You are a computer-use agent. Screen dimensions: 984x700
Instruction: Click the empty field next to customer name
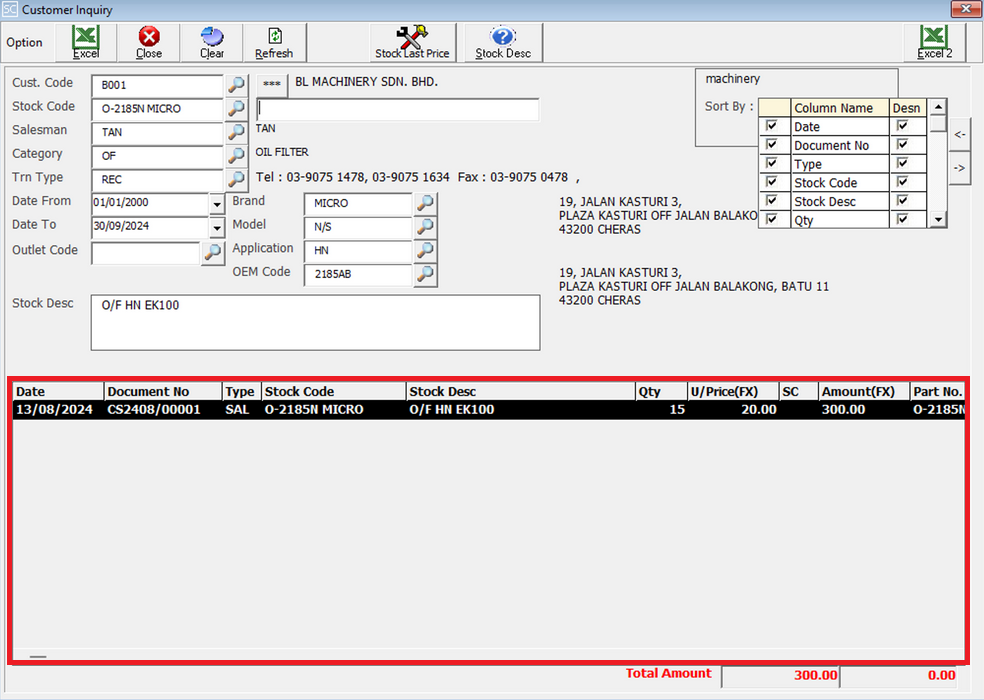click(x=398, y=109)
